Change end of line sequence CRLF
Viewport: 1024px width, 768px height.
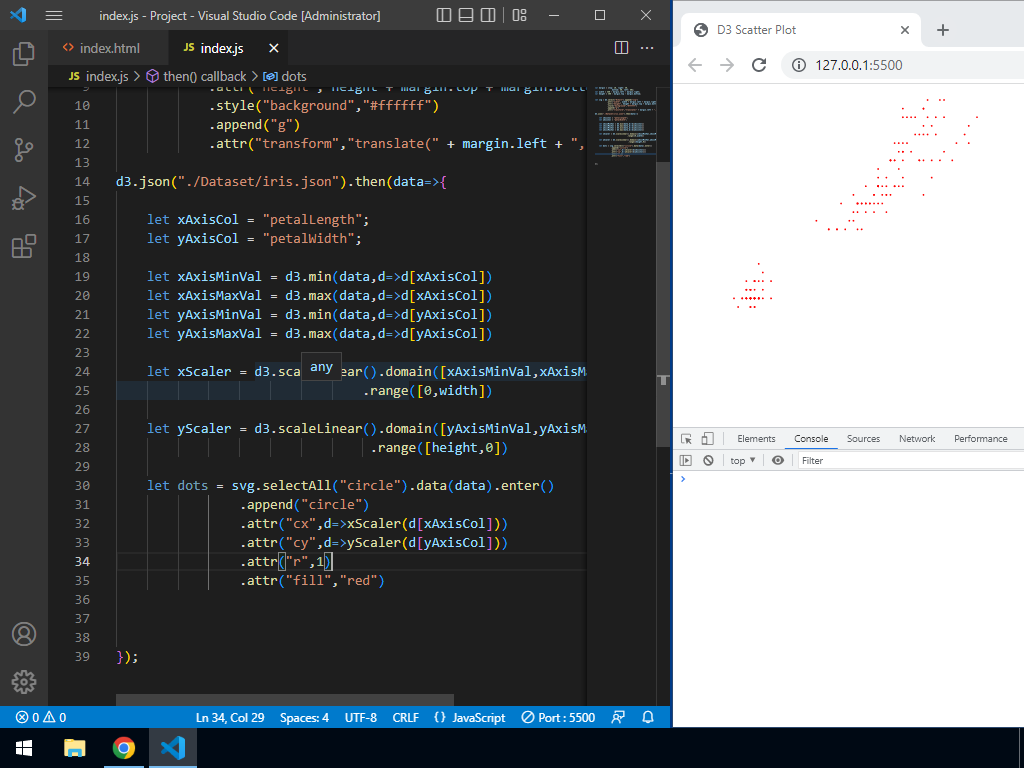pyautogui.click(x=406, y=717)
